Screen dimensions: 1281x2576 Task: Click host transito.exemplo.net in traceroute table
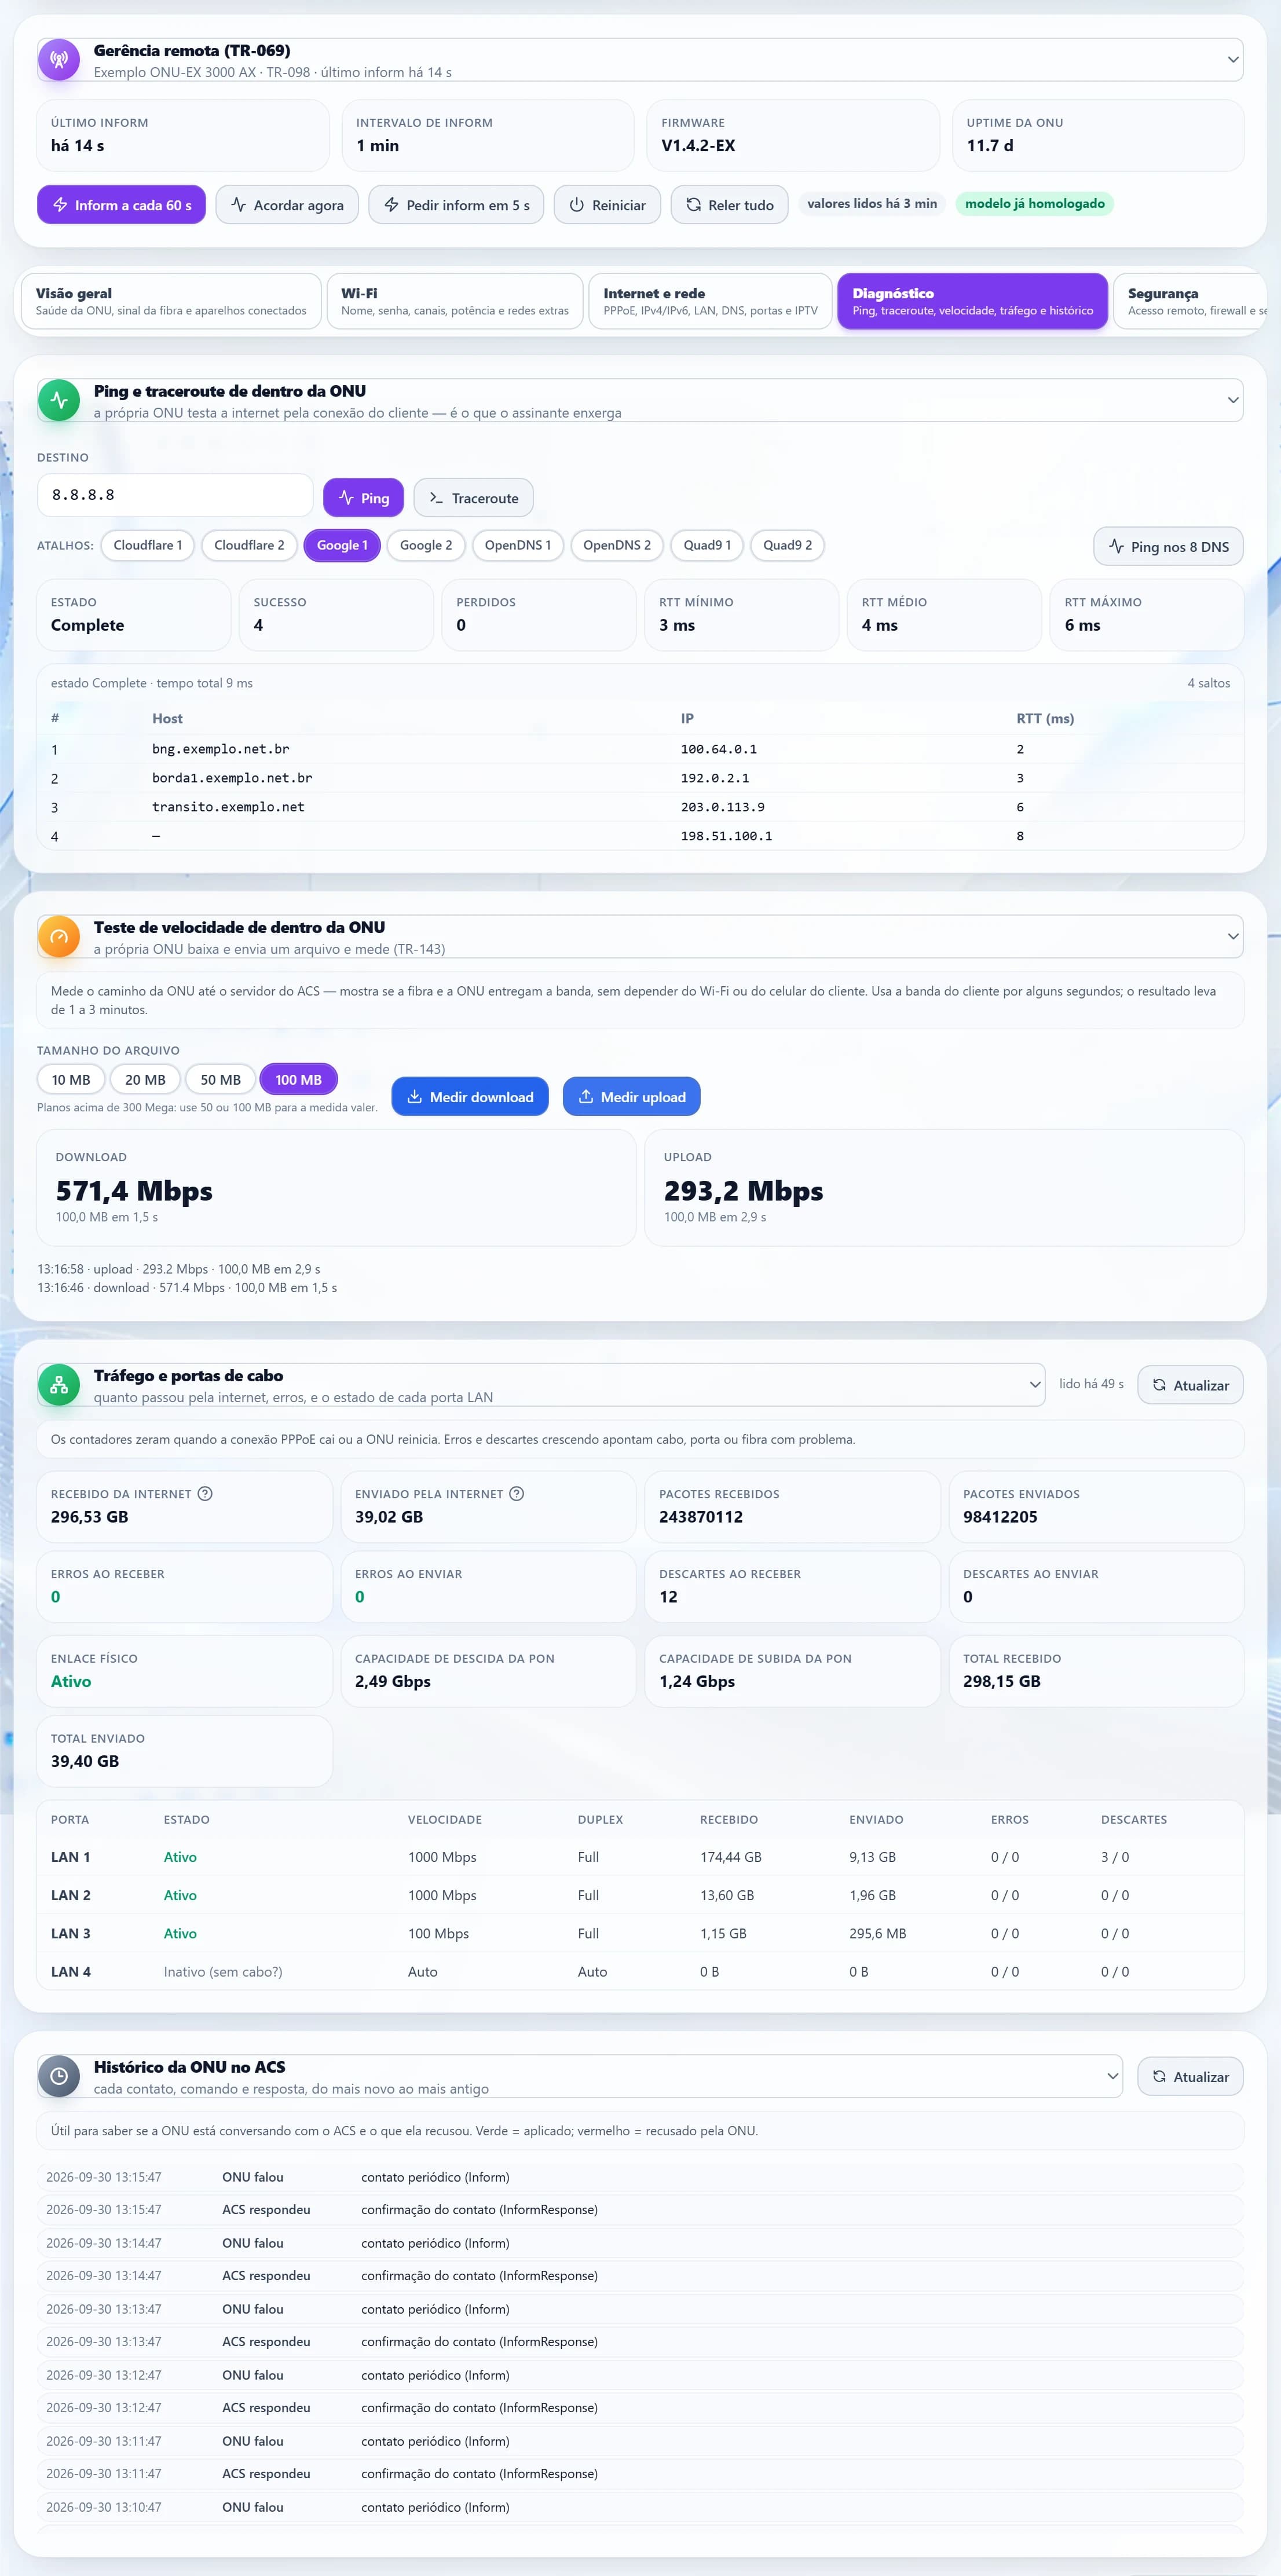click(x=228, y=807)
